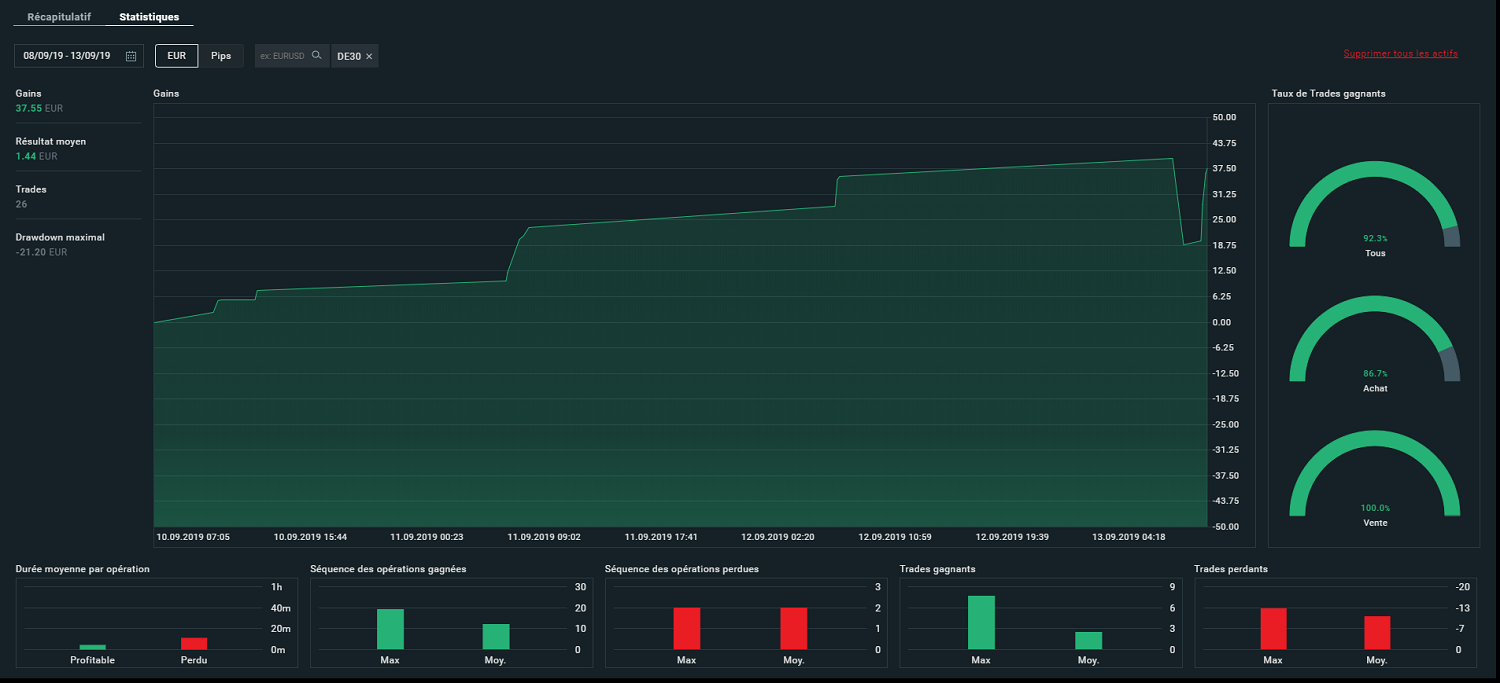
Task: Select the Statistiques tab
Action: click(149, 17)
